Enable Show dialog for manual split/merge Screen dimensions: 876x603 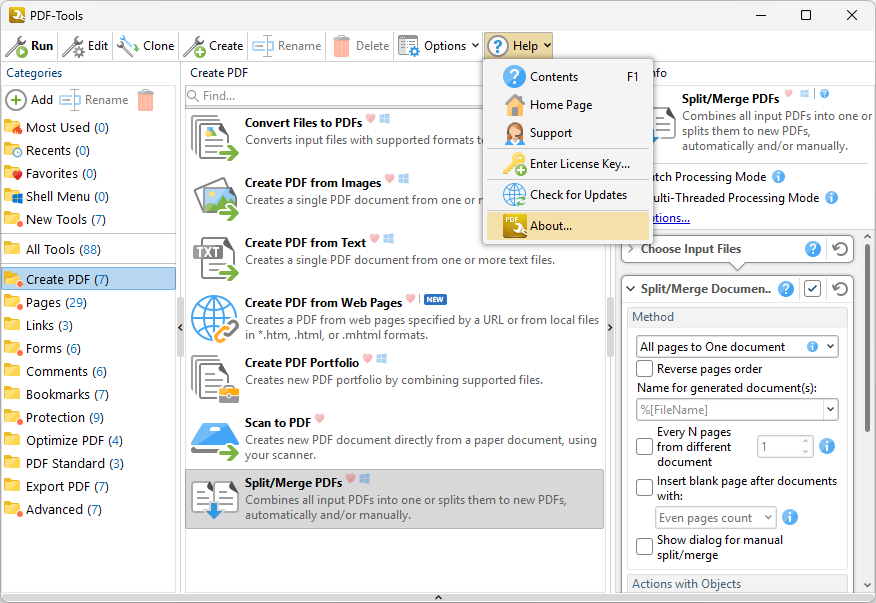tap(644, 547)
